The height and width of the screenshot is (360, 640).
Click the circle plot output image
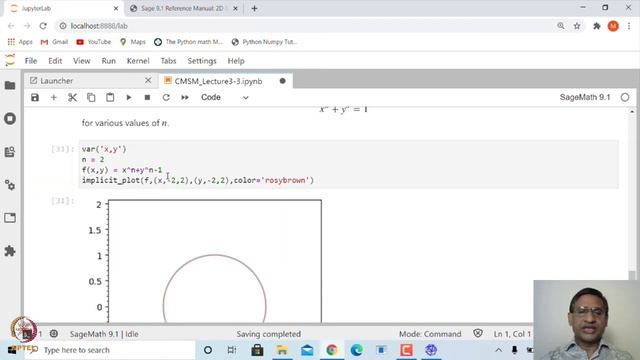[x=205, y=260]
